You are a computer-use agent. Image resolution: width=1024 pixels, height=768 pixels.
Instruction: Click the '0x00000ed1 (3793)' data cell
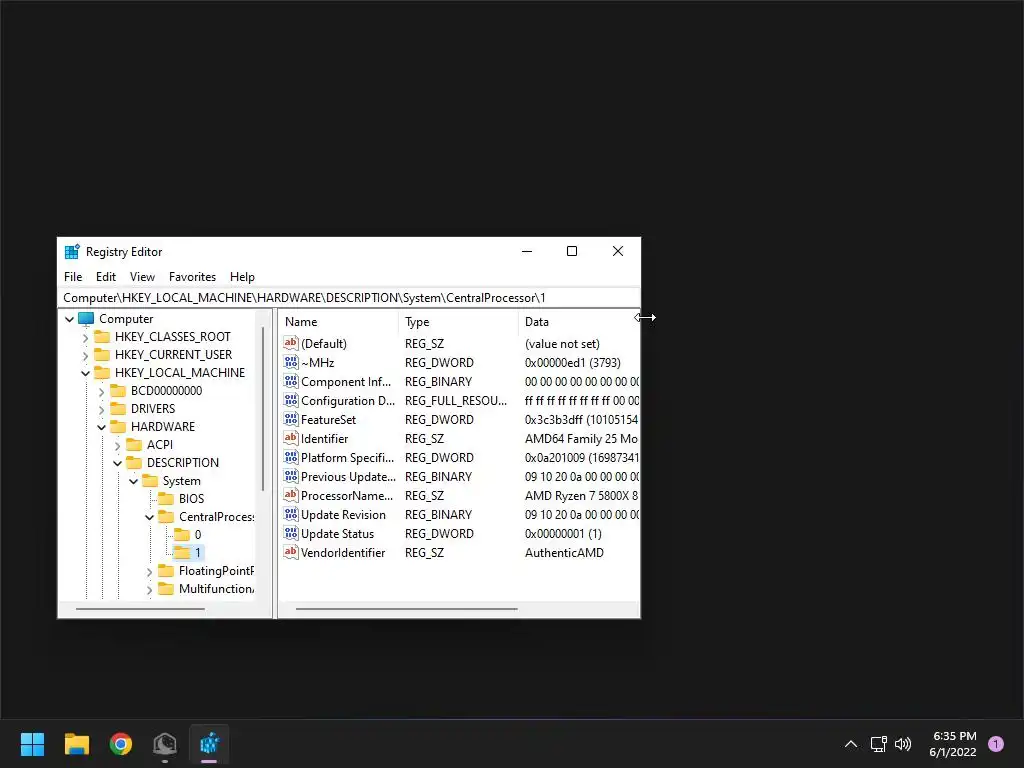coord(573,362)
